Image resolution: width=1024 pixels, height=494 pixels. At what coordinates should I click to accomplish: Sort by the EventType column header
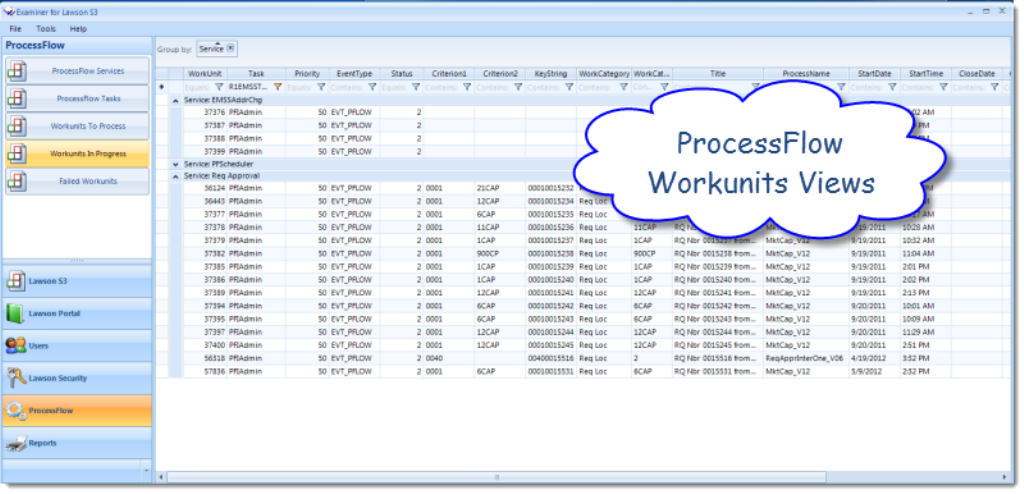(x=353, y=74)
